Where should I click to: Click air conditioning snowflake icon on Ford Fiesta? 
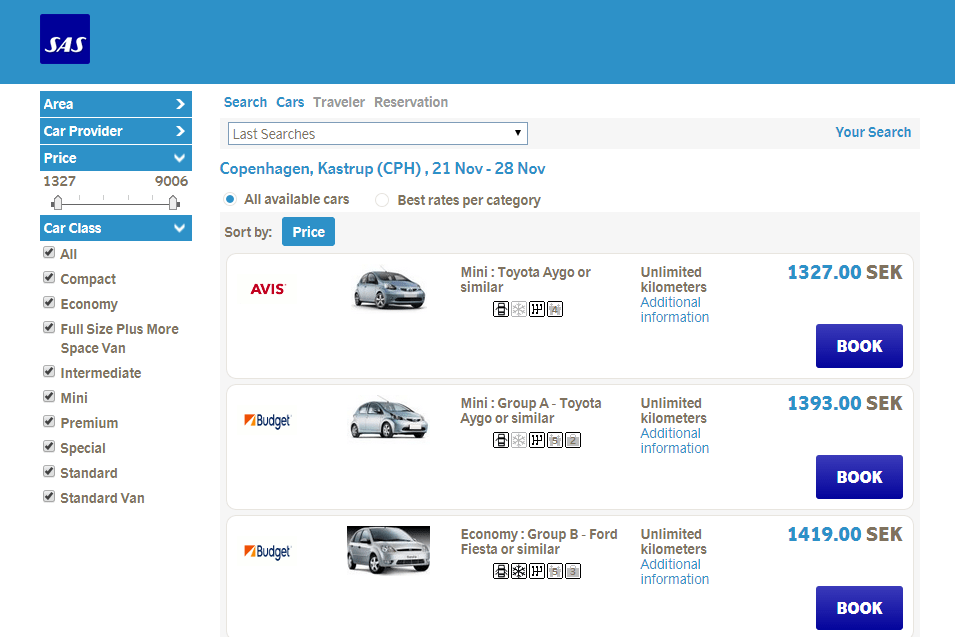[519, 572]
